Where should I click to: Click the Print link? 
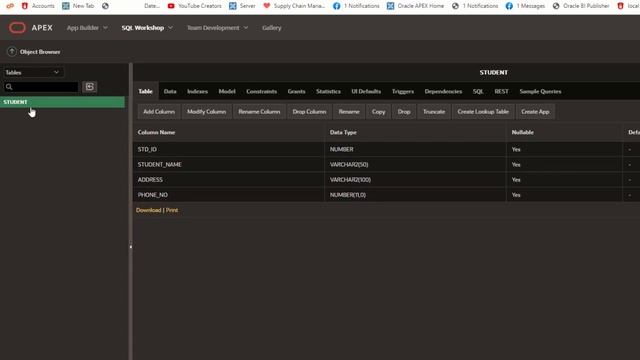click(x=172, y=210)
